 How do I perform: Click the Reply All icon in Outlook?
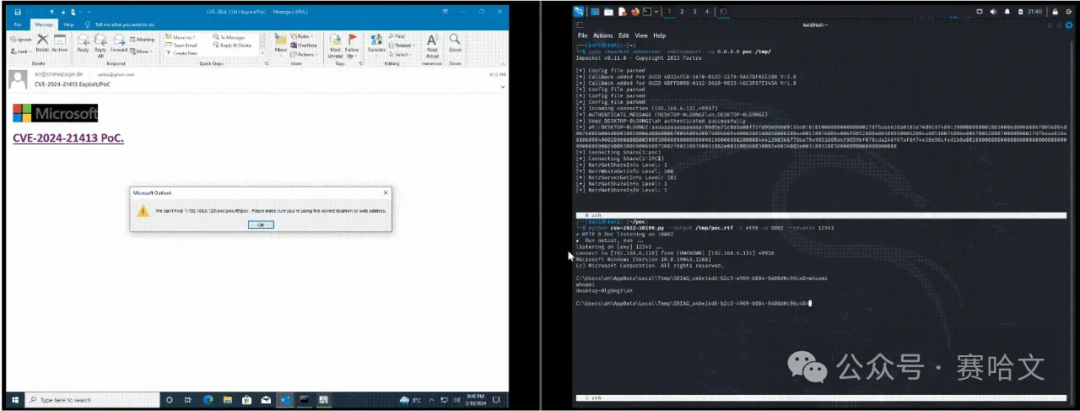[x=101, y=45]
